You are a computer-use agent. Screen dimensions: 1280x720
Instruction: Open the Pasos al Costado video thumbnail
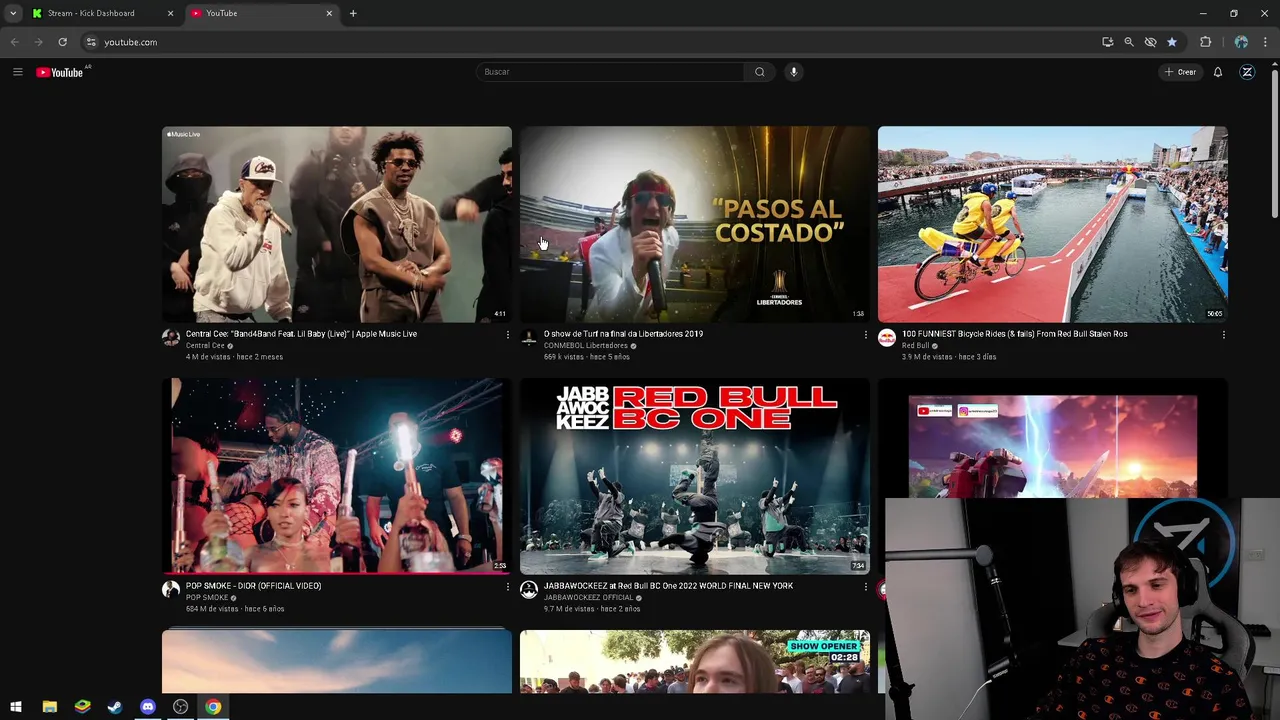coord(695,224)
